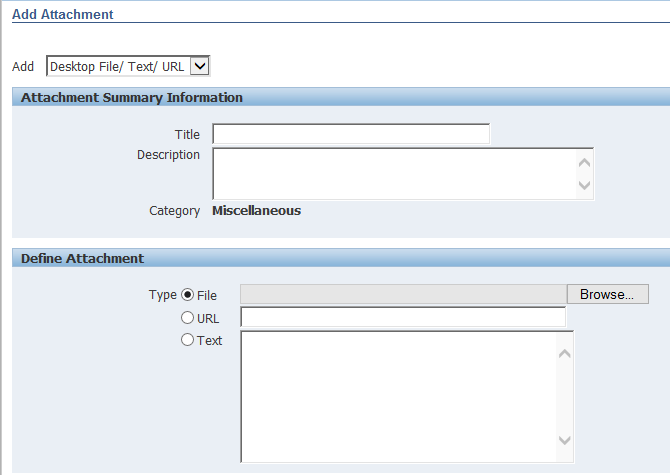
Task: Choose the URL attachment type radio
Action: [187, 318]
